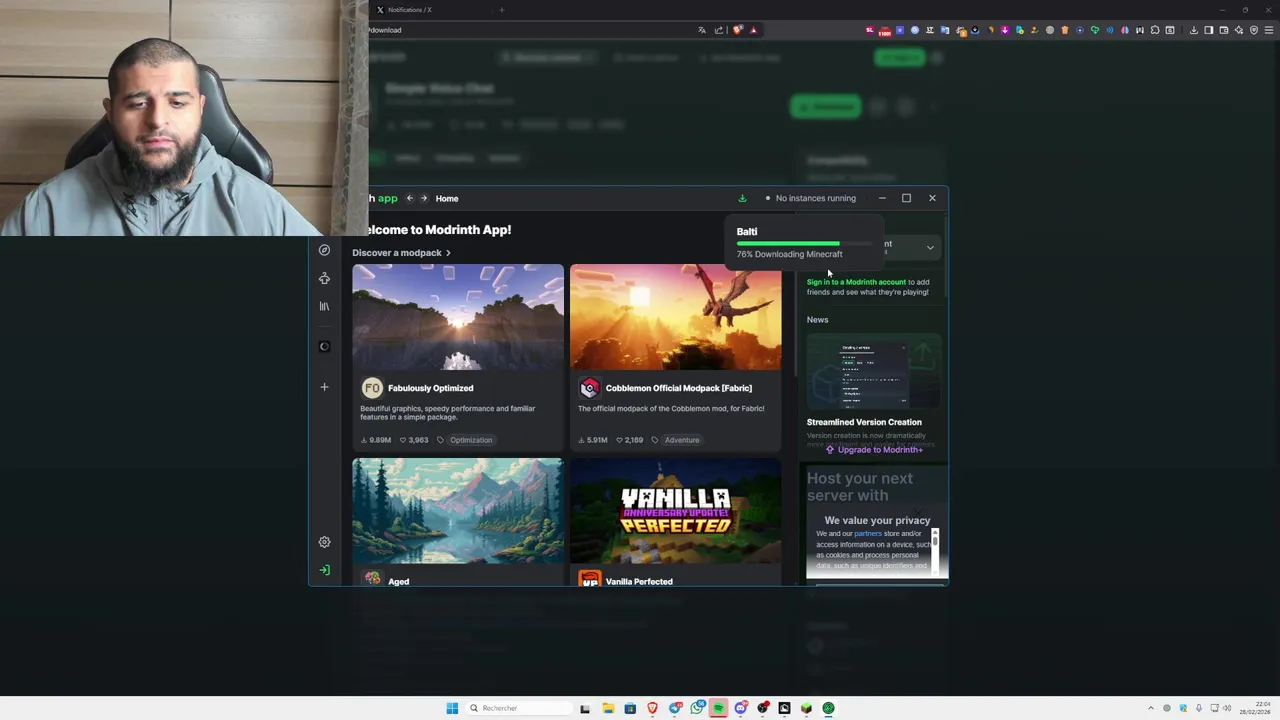Click the 76% Downloading Minecraft status text
This screenshot has height=720, width=1280.
pyautogui.click(x=790, y=254)
